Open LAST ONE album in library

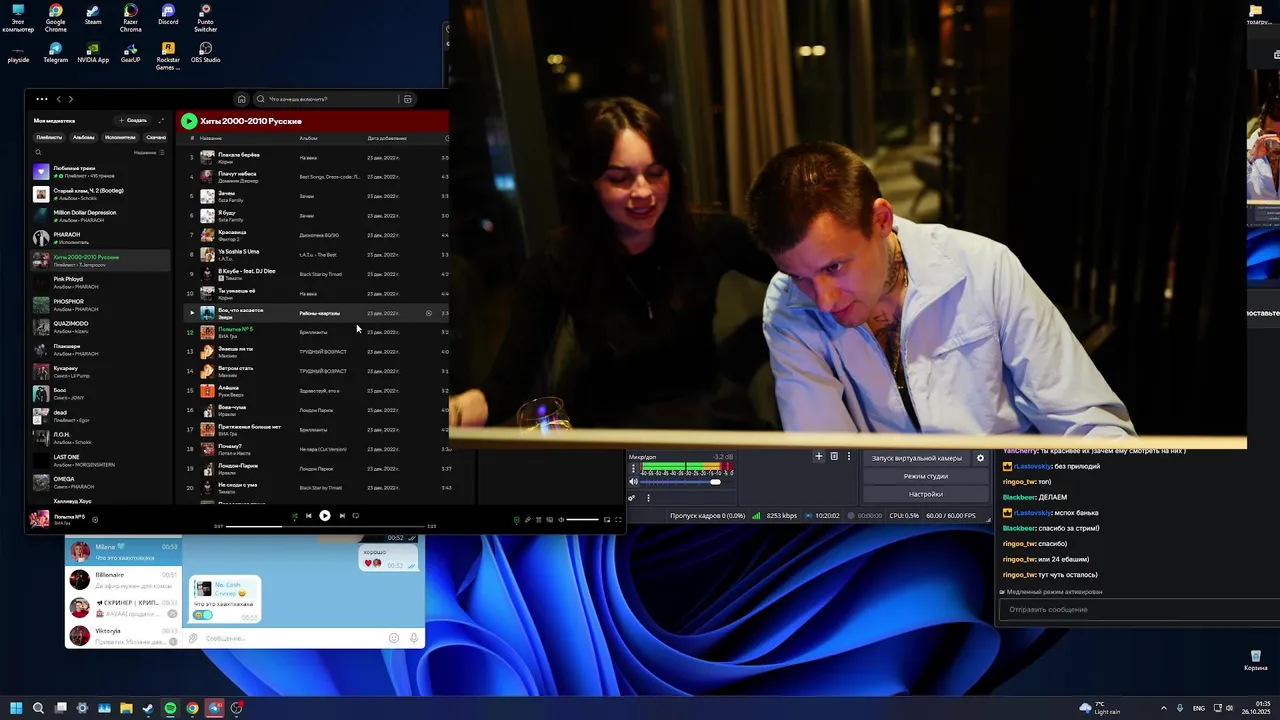pyautogui.click(x=98, y=460)
